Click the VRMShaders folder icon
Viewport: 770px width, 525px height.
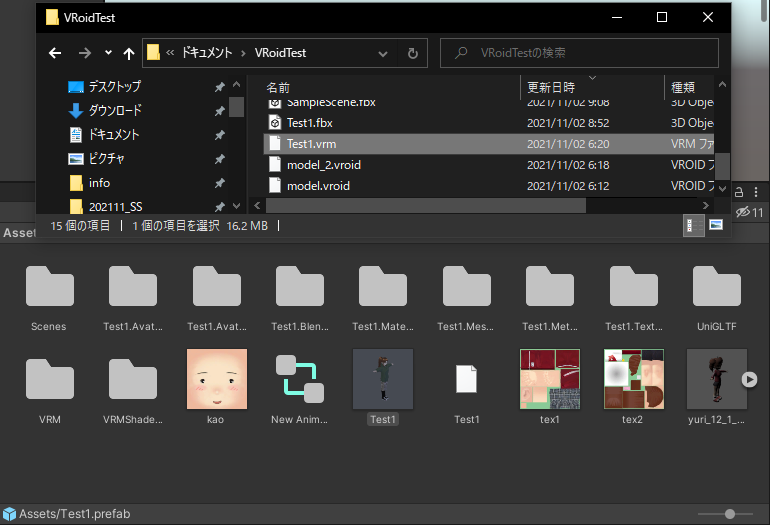pyautogui.click(x=133, y=381)
